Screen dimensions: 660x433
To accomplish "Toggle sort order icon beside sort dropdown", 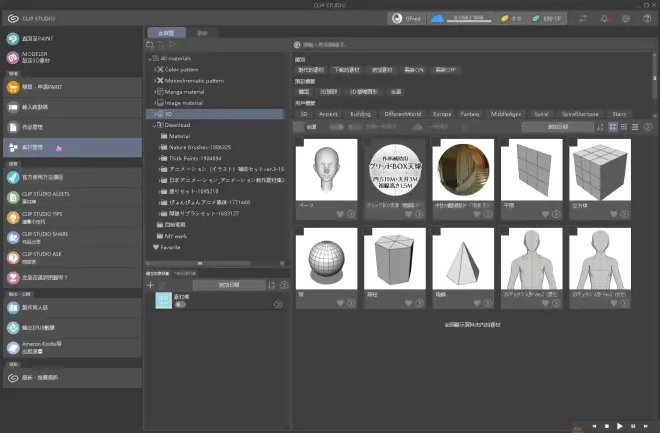I will click(x=600, y=127).
